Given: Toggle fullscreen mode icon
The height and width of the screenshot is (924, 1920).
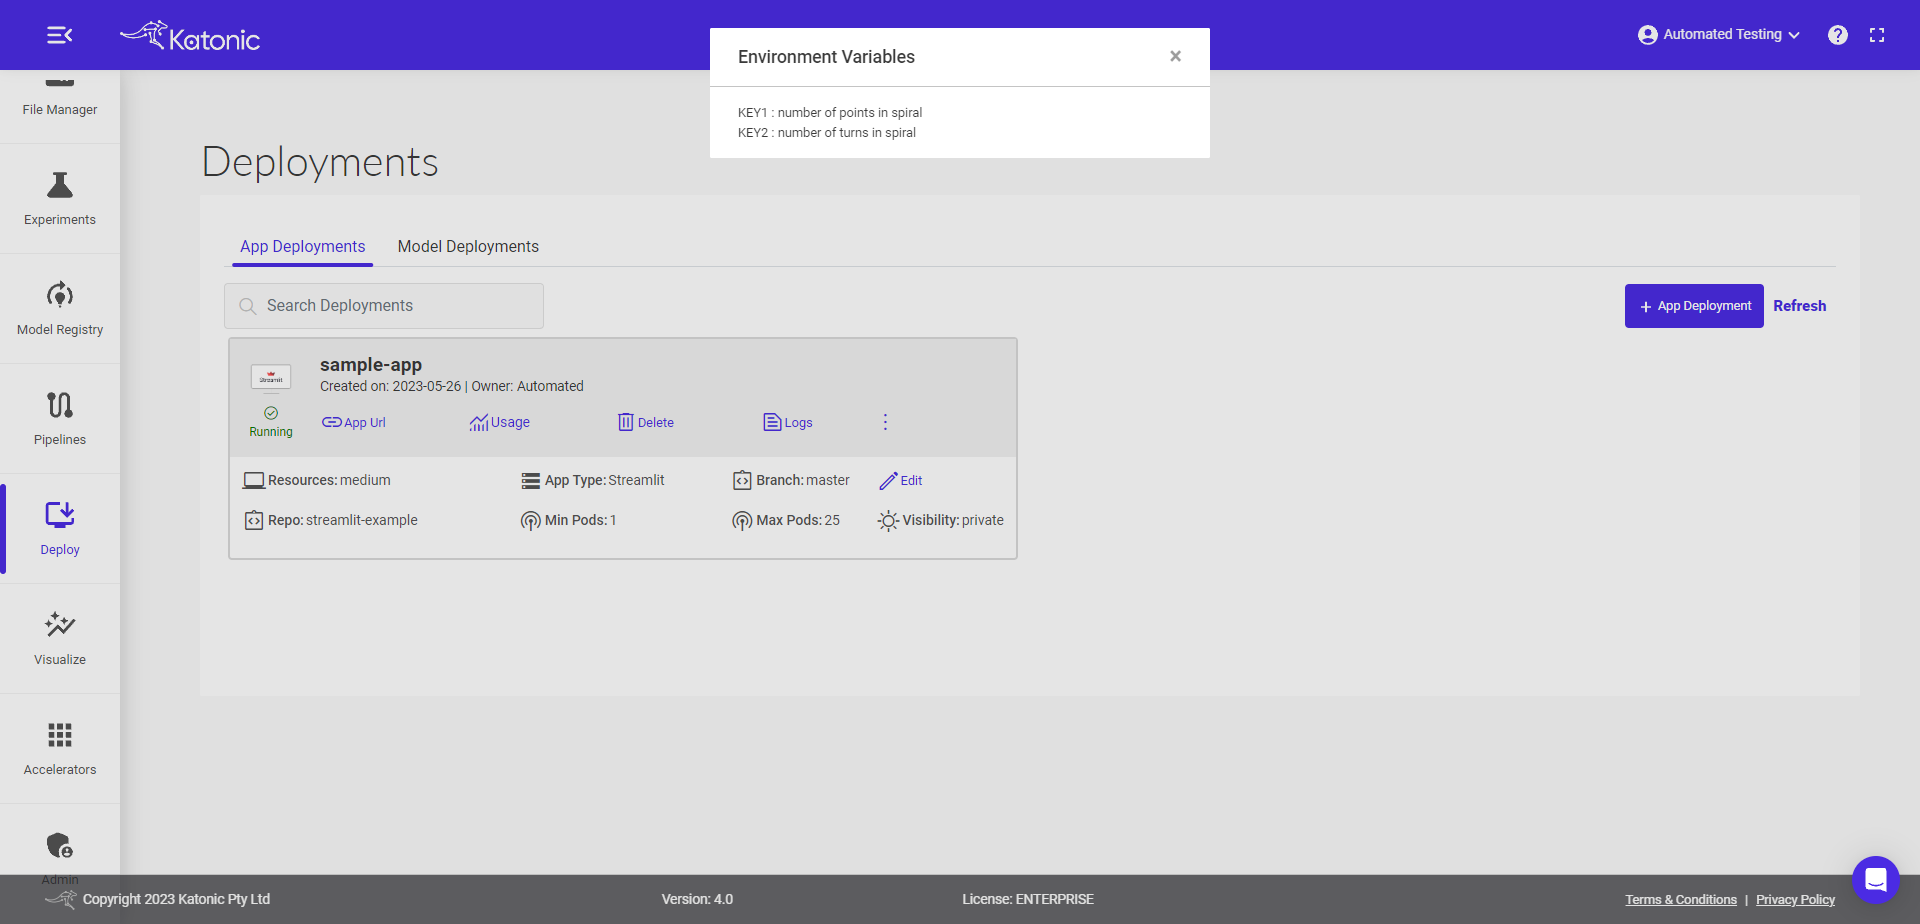Looking at the screenshot, I should pos(1877,35).
